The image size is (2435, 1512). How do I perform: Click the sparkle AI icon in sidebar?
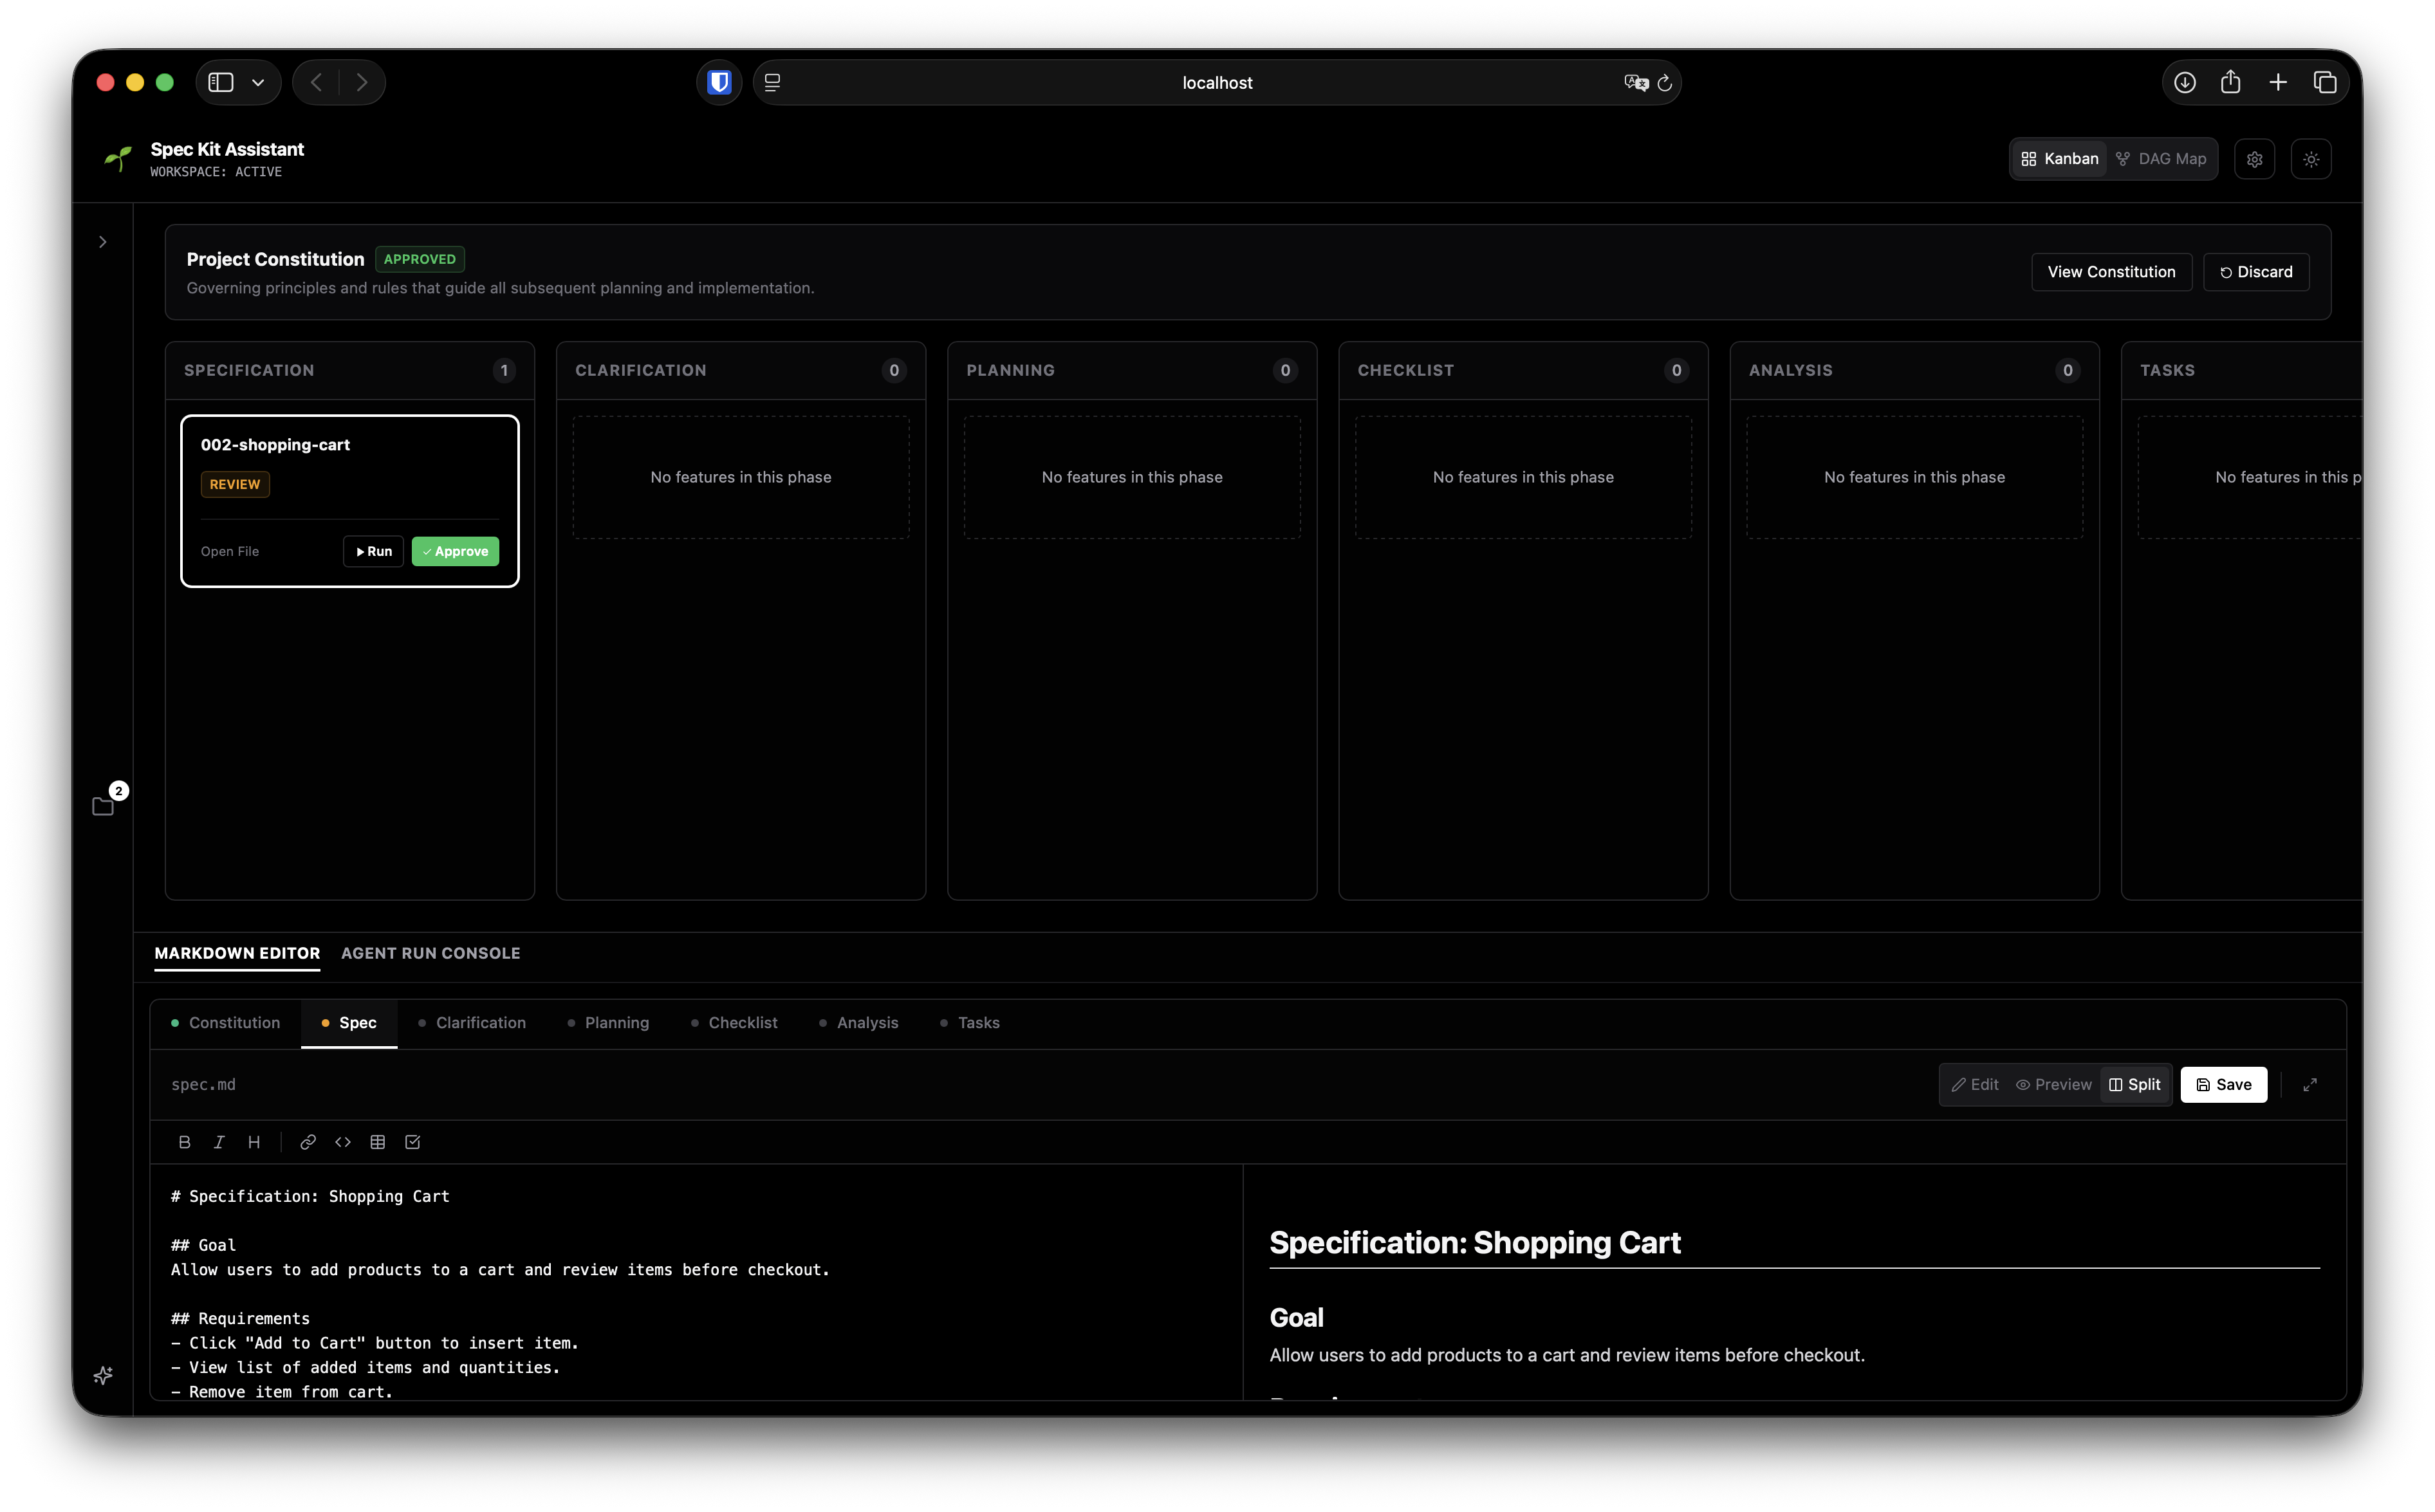[103, 1375]
